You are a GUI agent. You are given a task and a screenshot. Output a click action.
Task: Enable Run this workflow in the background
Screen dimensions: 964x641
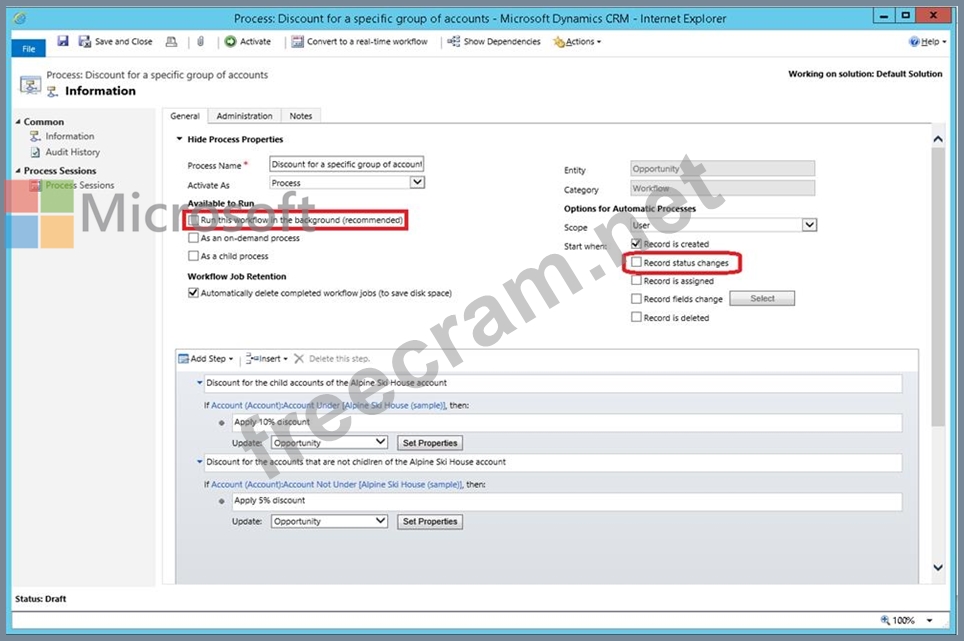pyautogui.click(x=194, y=220)
